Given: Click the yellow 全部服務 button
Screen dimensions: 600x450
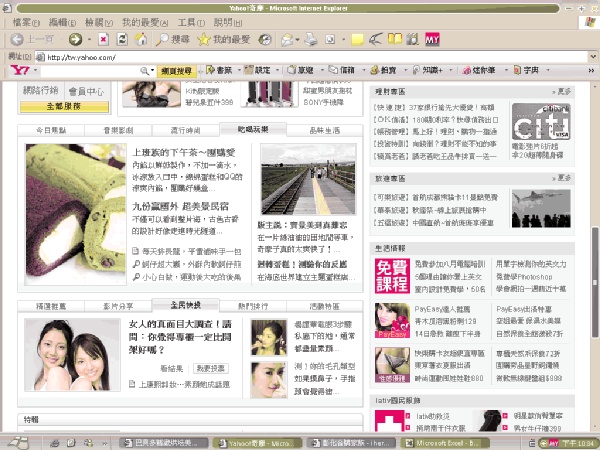Looking at the screenshot, I should [64, 106].
